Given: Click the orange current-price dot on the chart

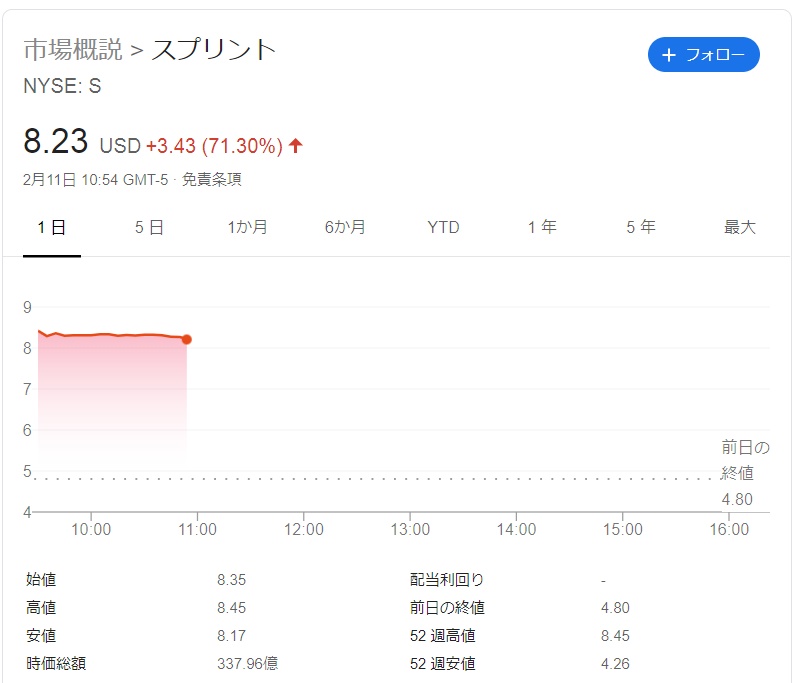Looking at the screenshot, I should pos(187,340).
